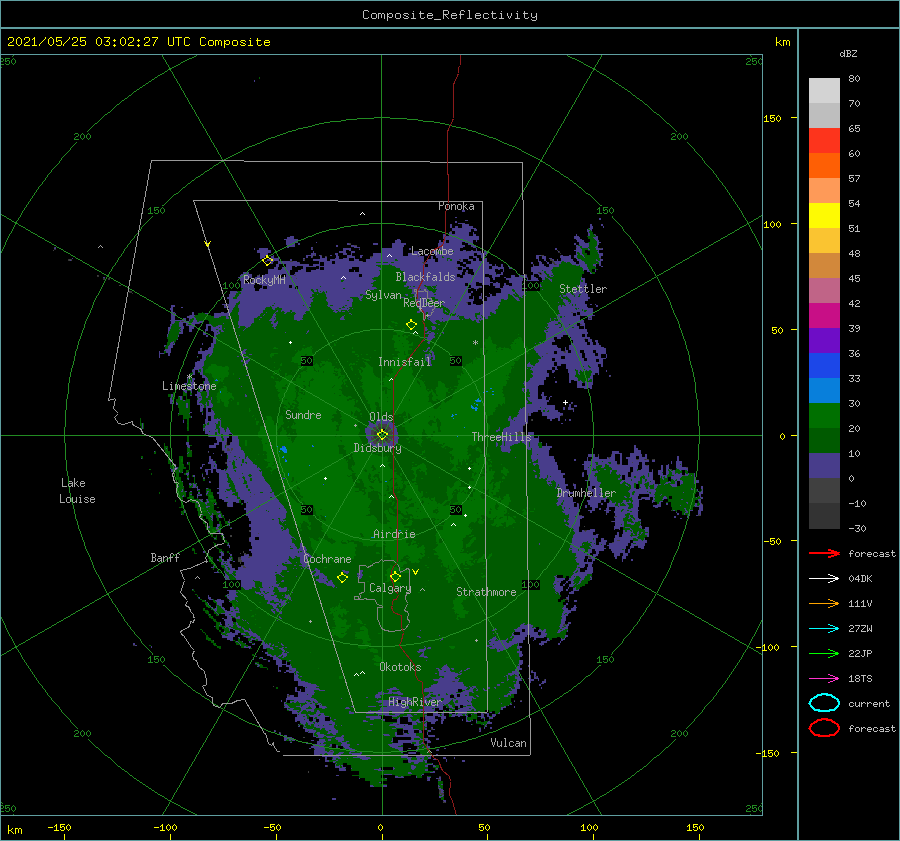900x841 pixels.
Task: Click the yellow 54 dBZ color swatch
Action: [824, 216]
